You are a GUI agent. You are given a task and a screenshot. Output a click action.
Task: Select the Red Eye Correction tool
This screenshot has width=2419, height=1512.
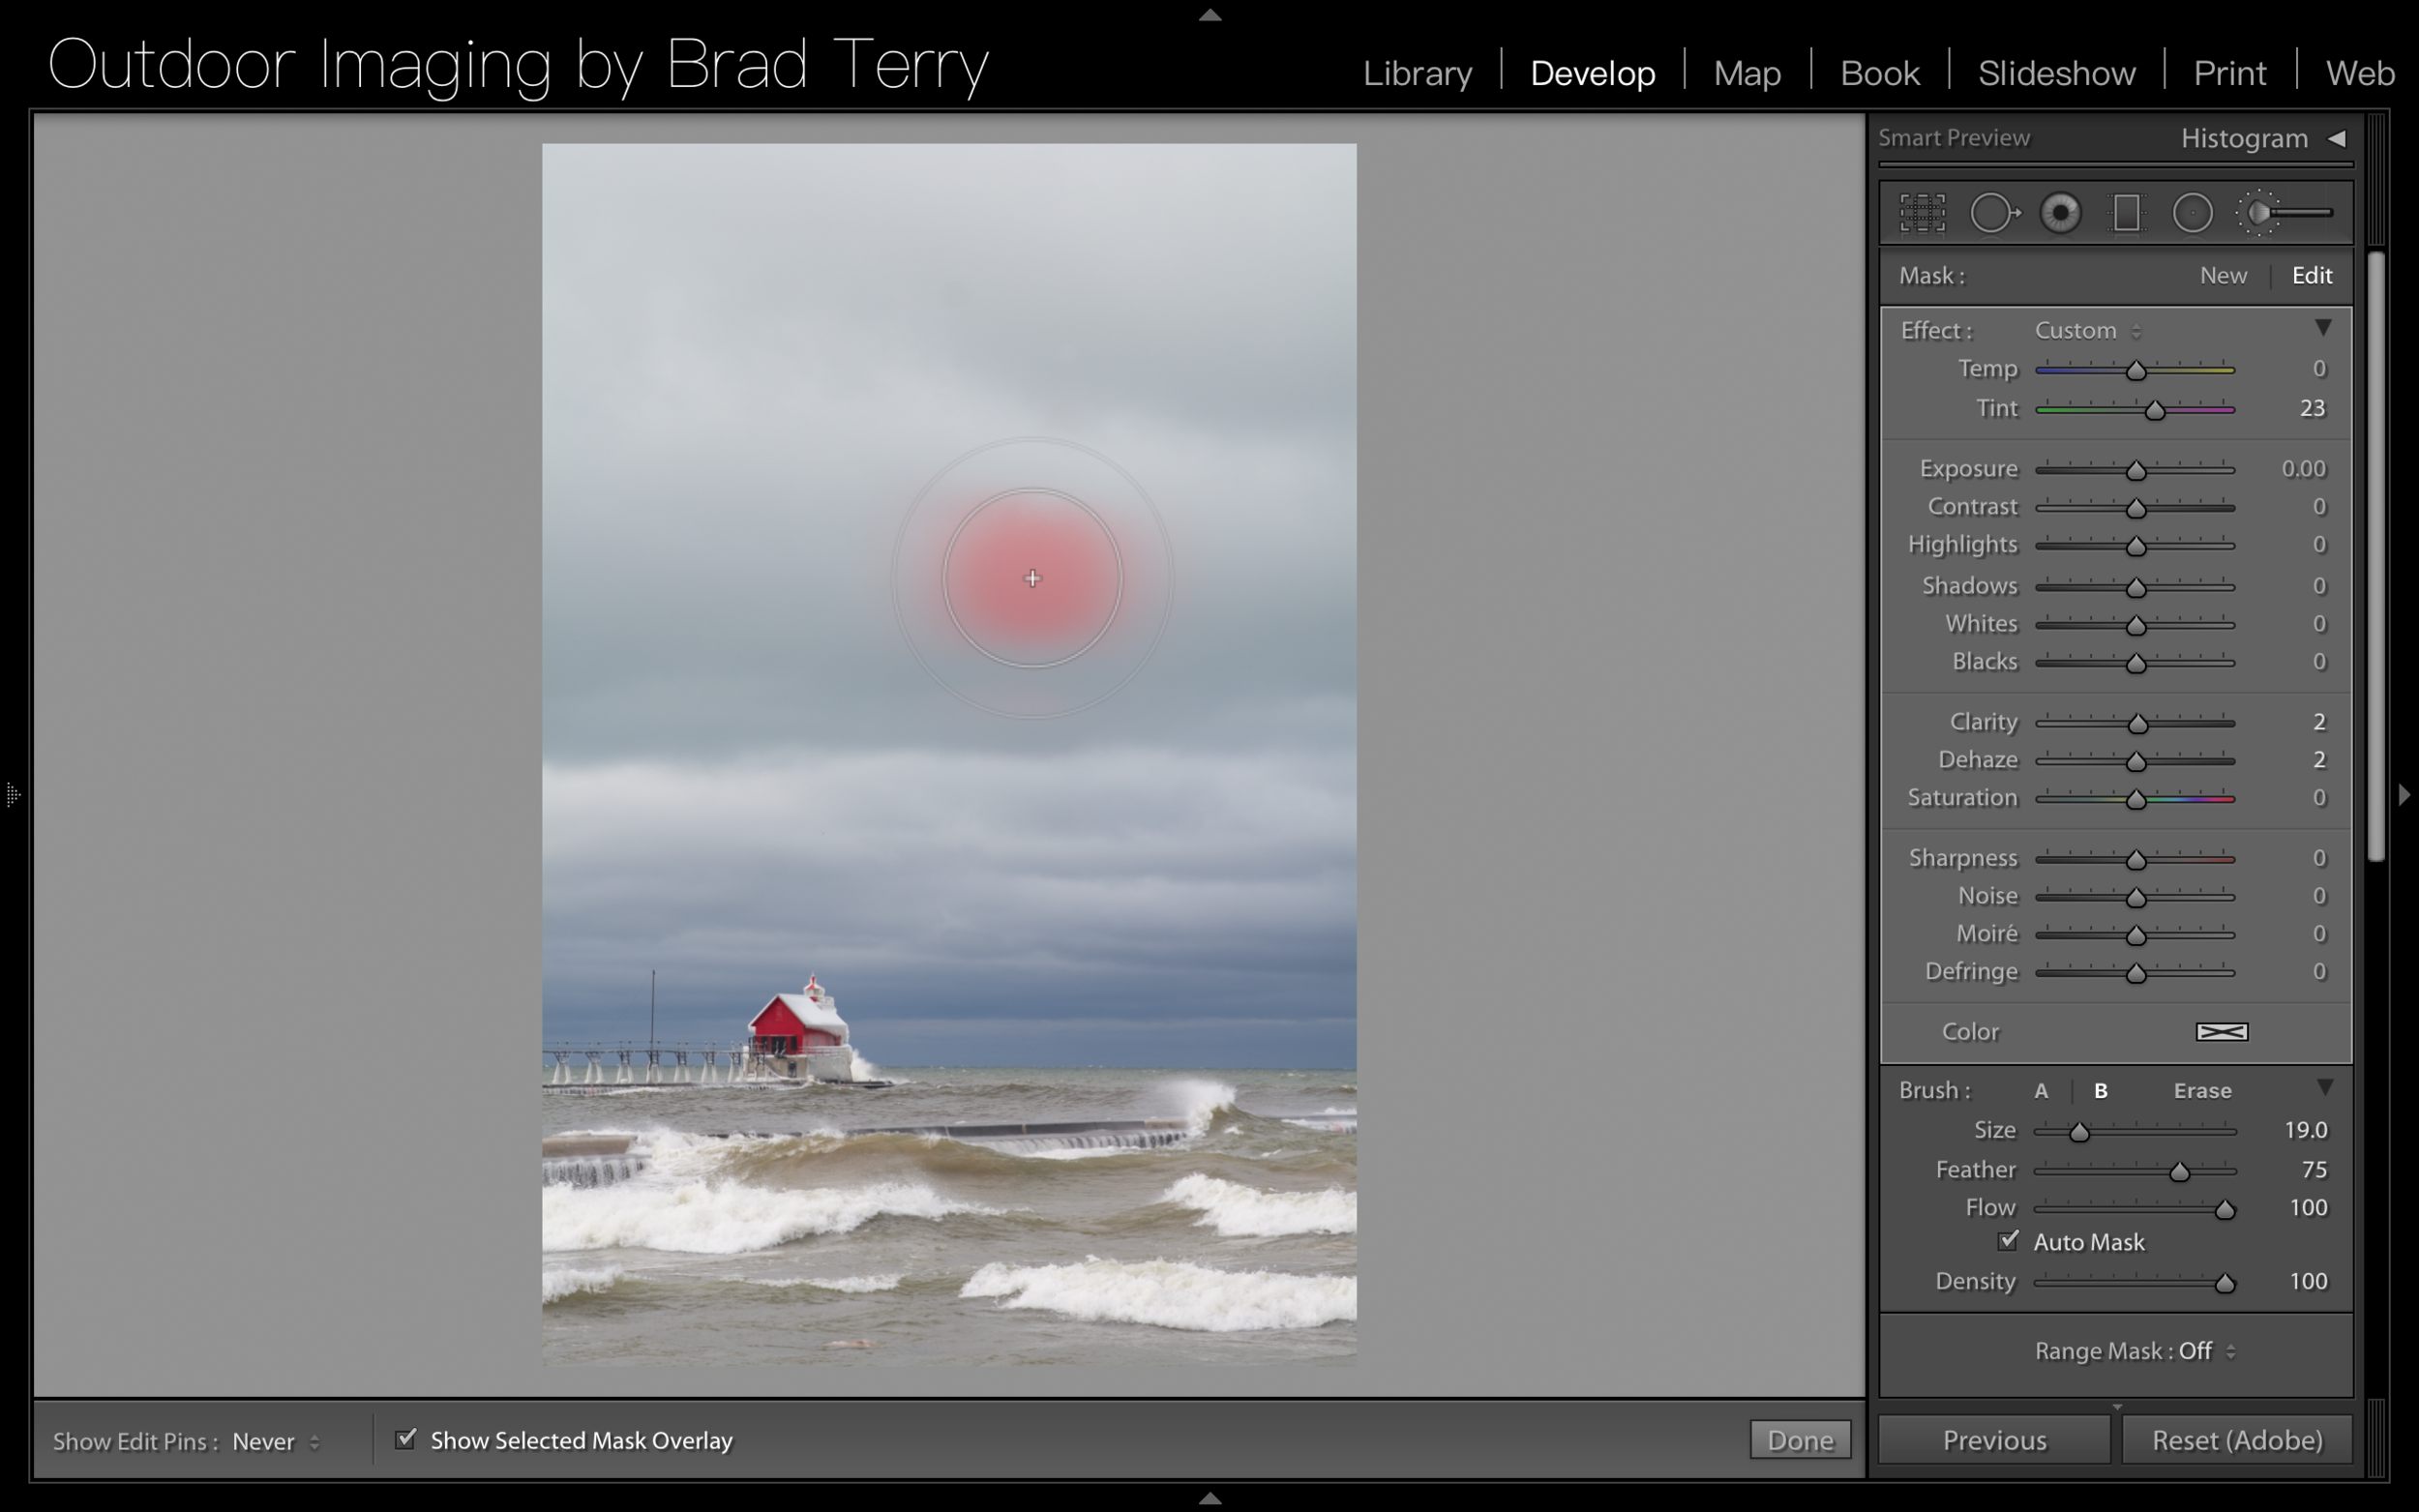coord(2060,213)
